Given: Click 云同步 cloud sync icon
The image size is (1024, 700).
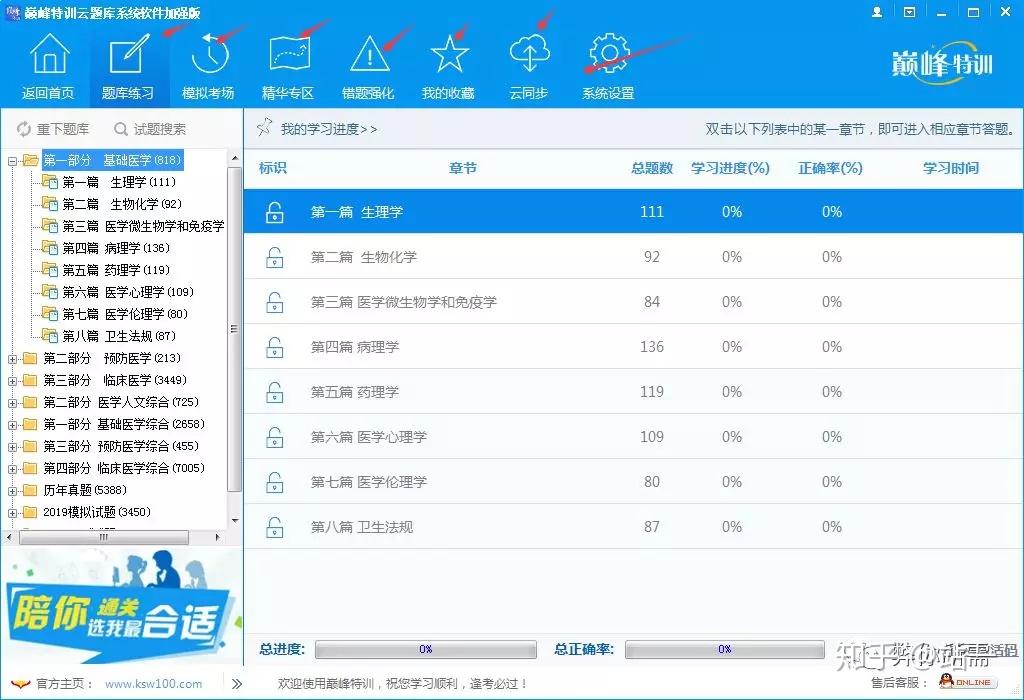Looking at the screenshot, I should coord(530,54).
